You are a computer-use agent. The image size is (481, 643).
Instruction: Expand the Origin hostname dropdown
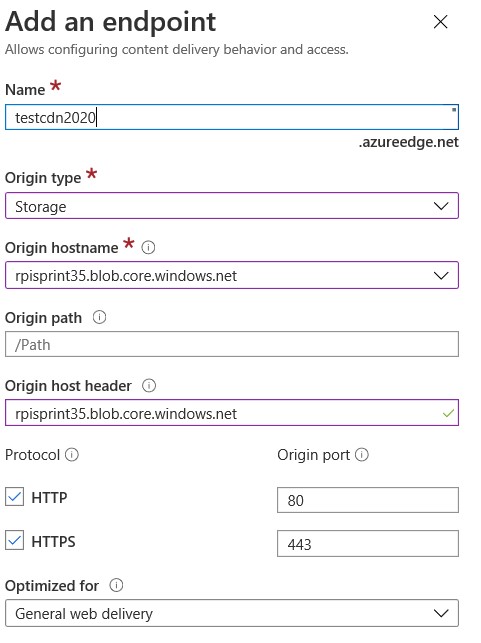[232, 275]
